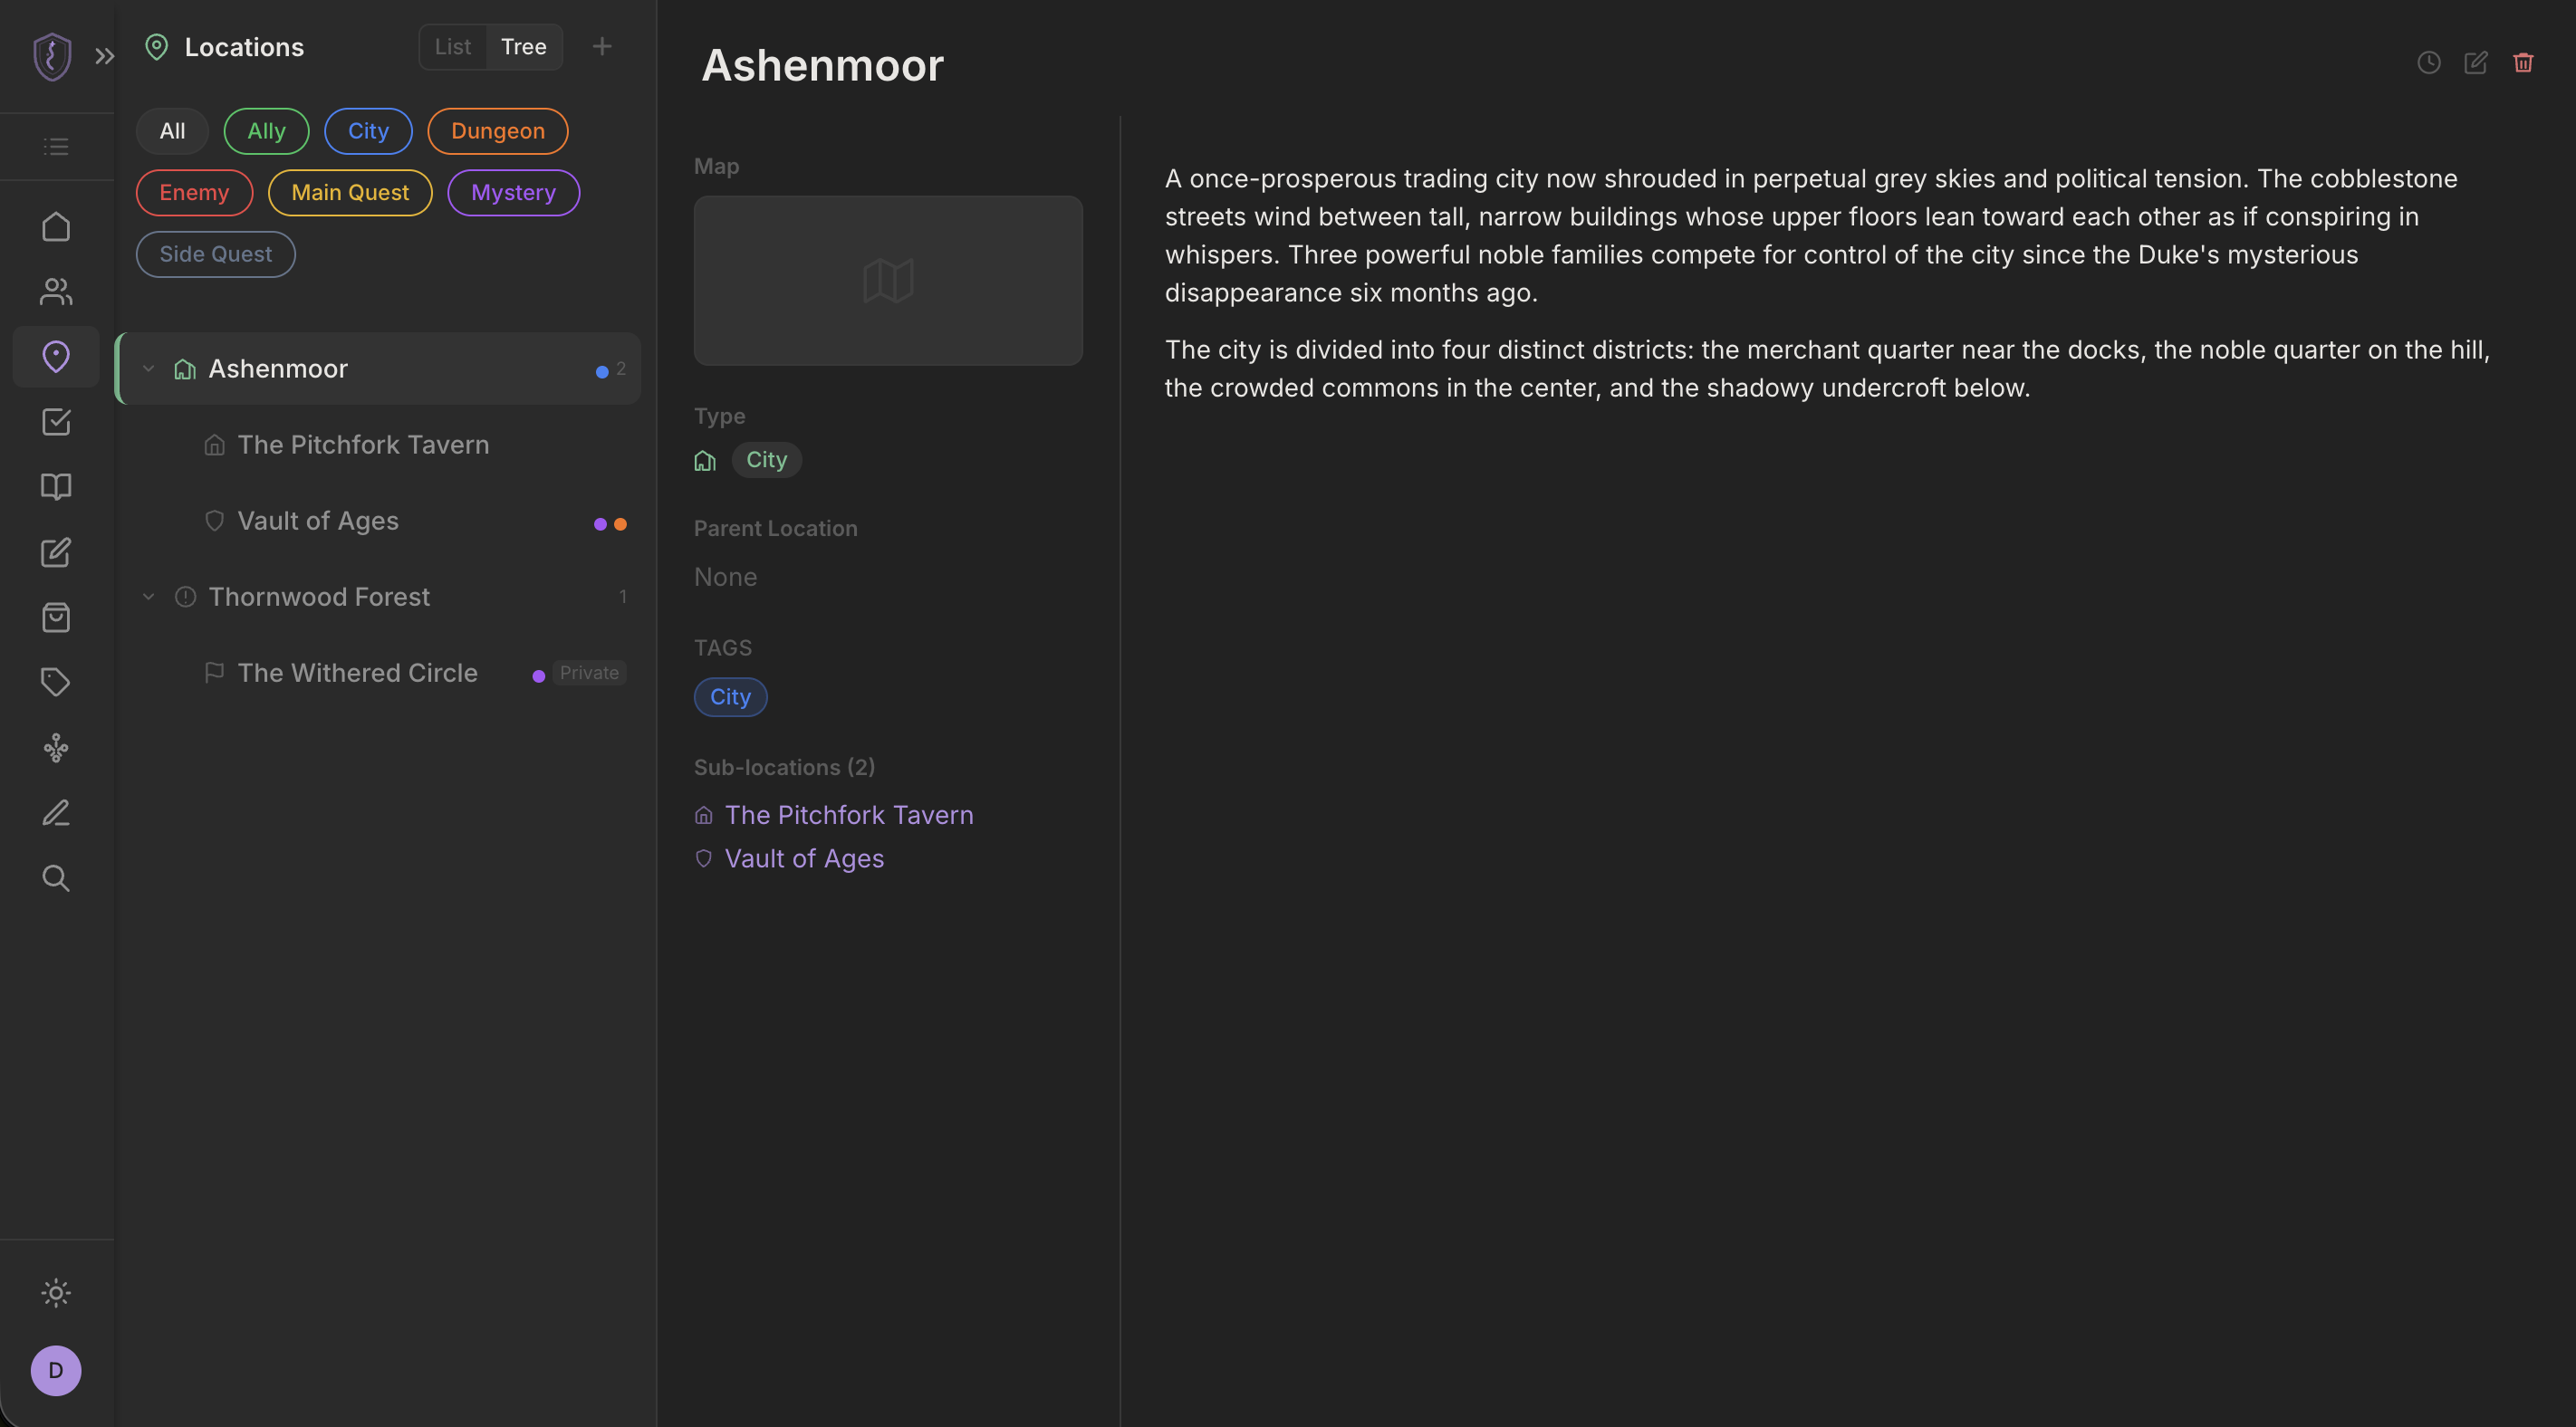Filter by Side Quest tag
2576x1427 pixels.
[216, 254]
